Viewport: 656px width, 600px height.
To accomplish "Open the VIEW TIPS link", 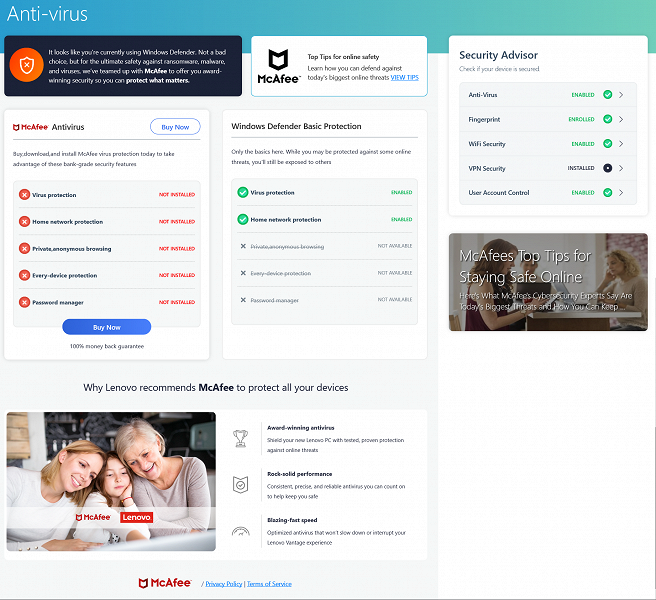I will pyautogui.click(x=405, y=78).
